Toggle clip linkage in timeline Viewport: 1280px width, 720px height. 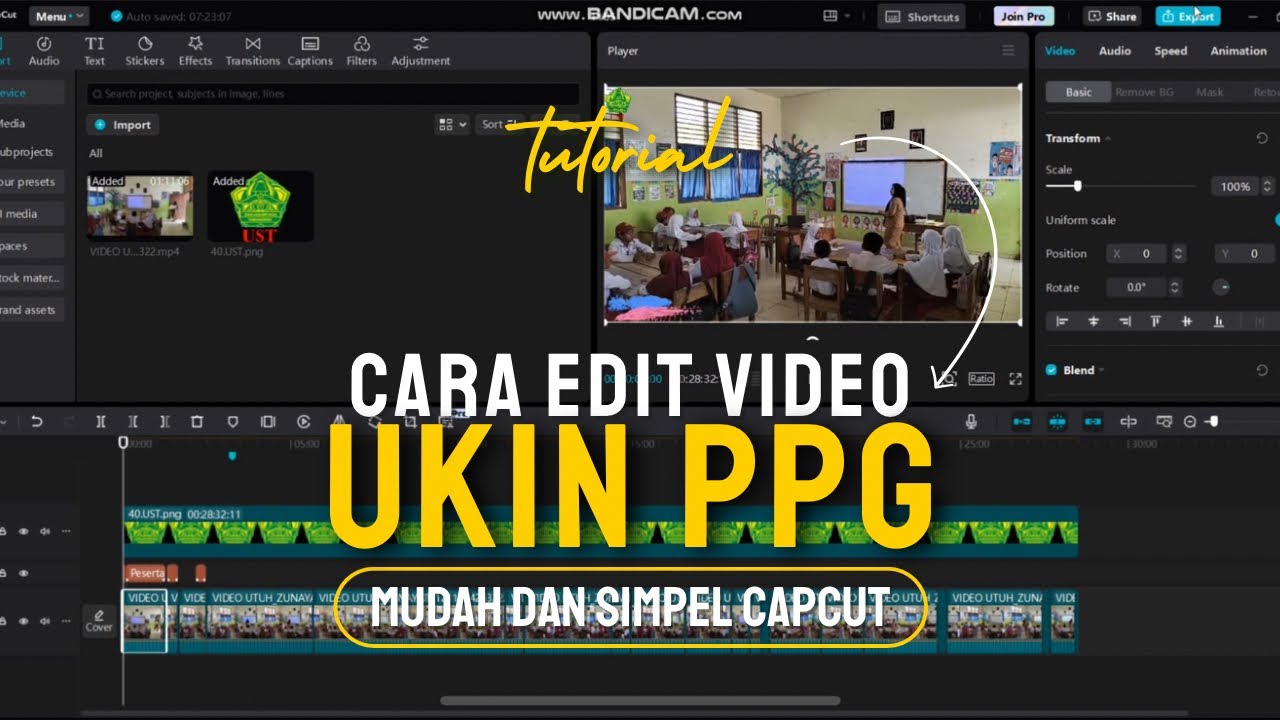[1093, 422]
